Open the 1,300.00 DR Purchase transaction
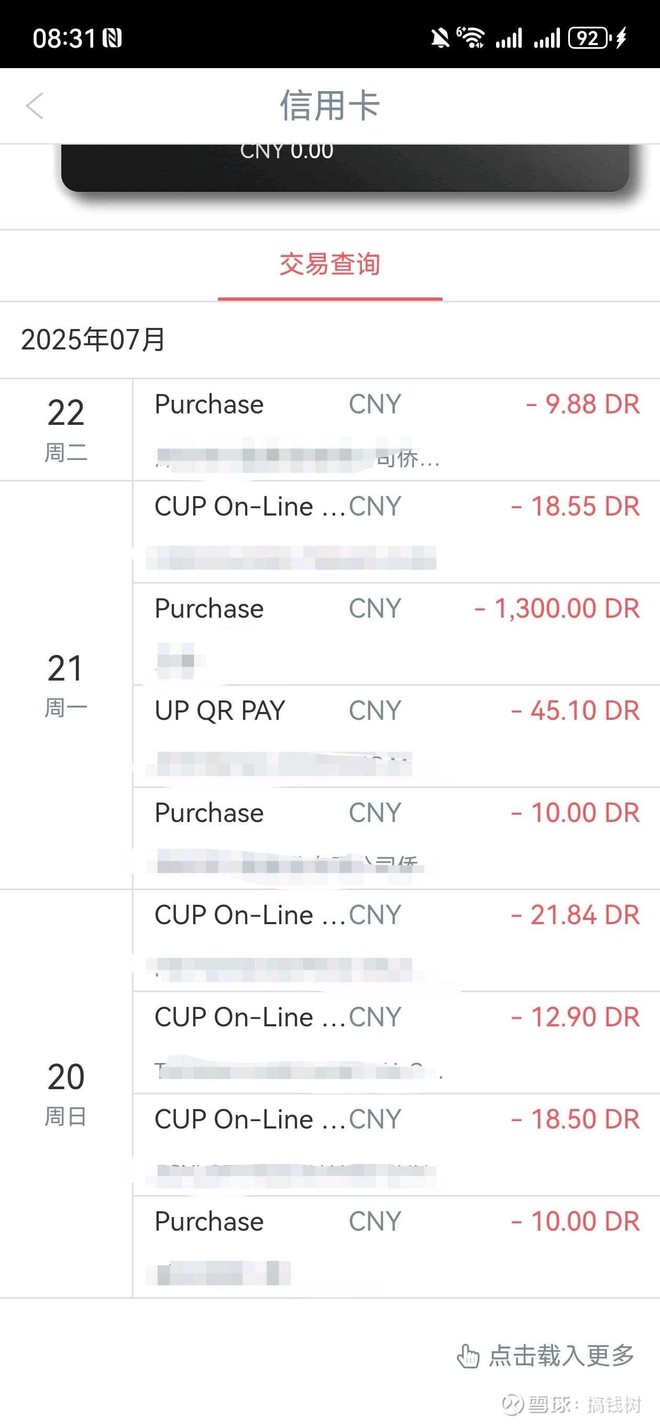Image resolution: width=660 pixels, height=1425 pixels. [396, 634]
